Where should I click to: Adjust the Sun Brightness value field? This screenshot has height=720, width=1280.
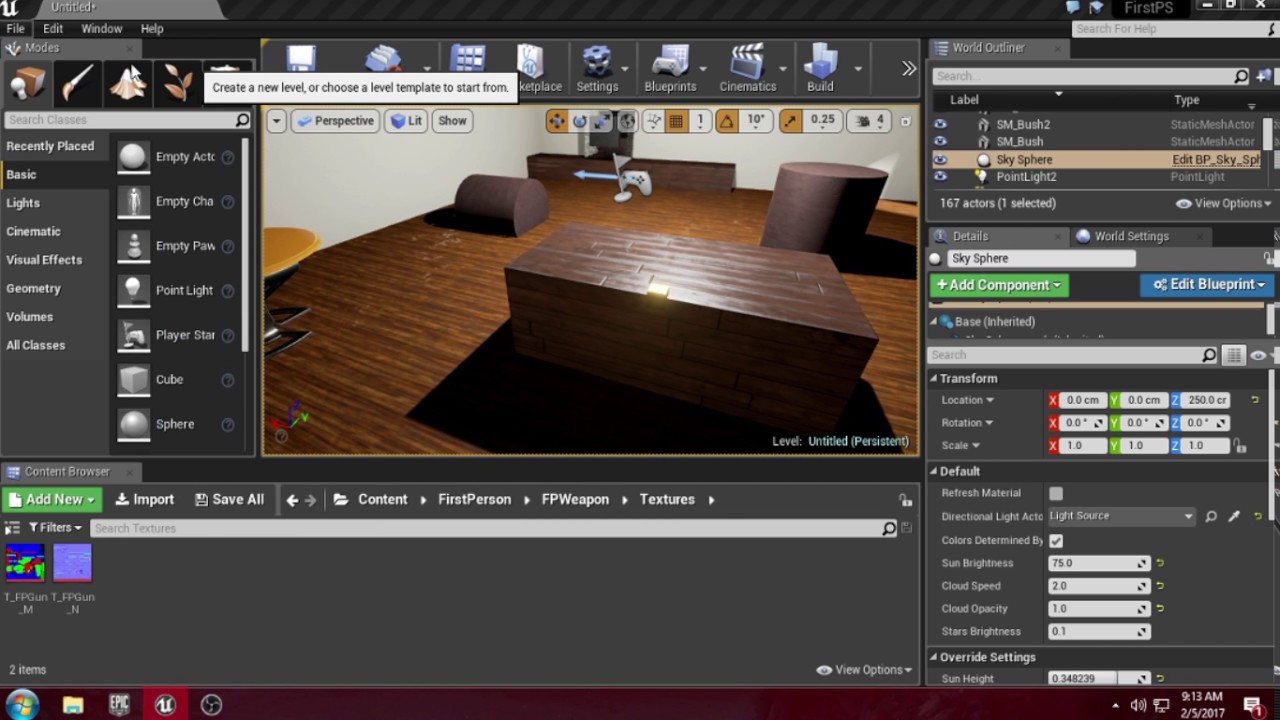(x=1098, y=563)
